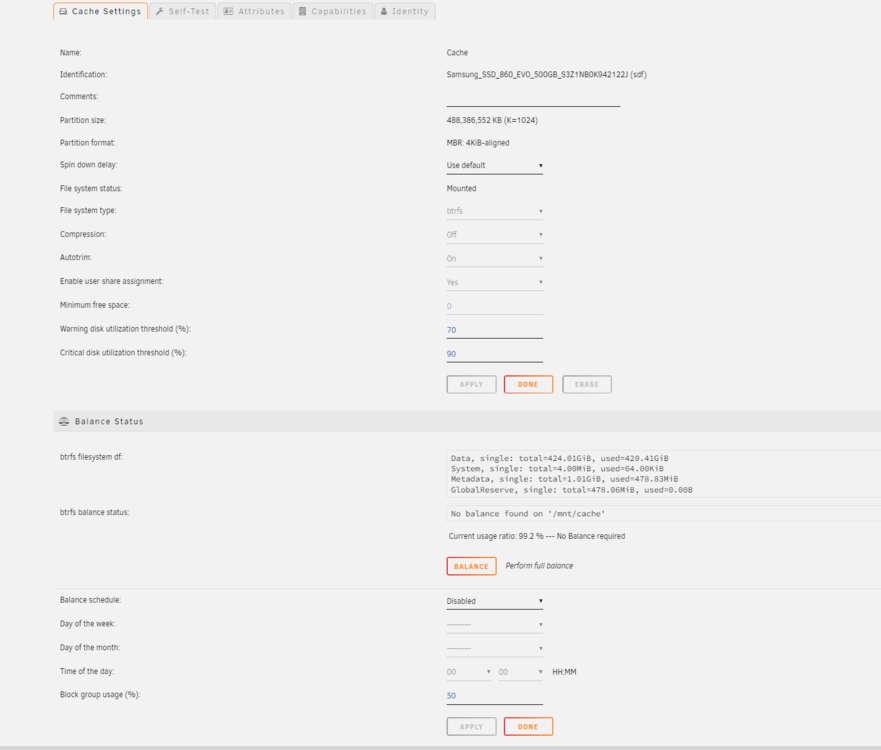Image resolution: width=881 pixels, height=750 pixels.
Task: Click the 'Current usage ratio: 99.2 %' text
Action: pos(496,537)
